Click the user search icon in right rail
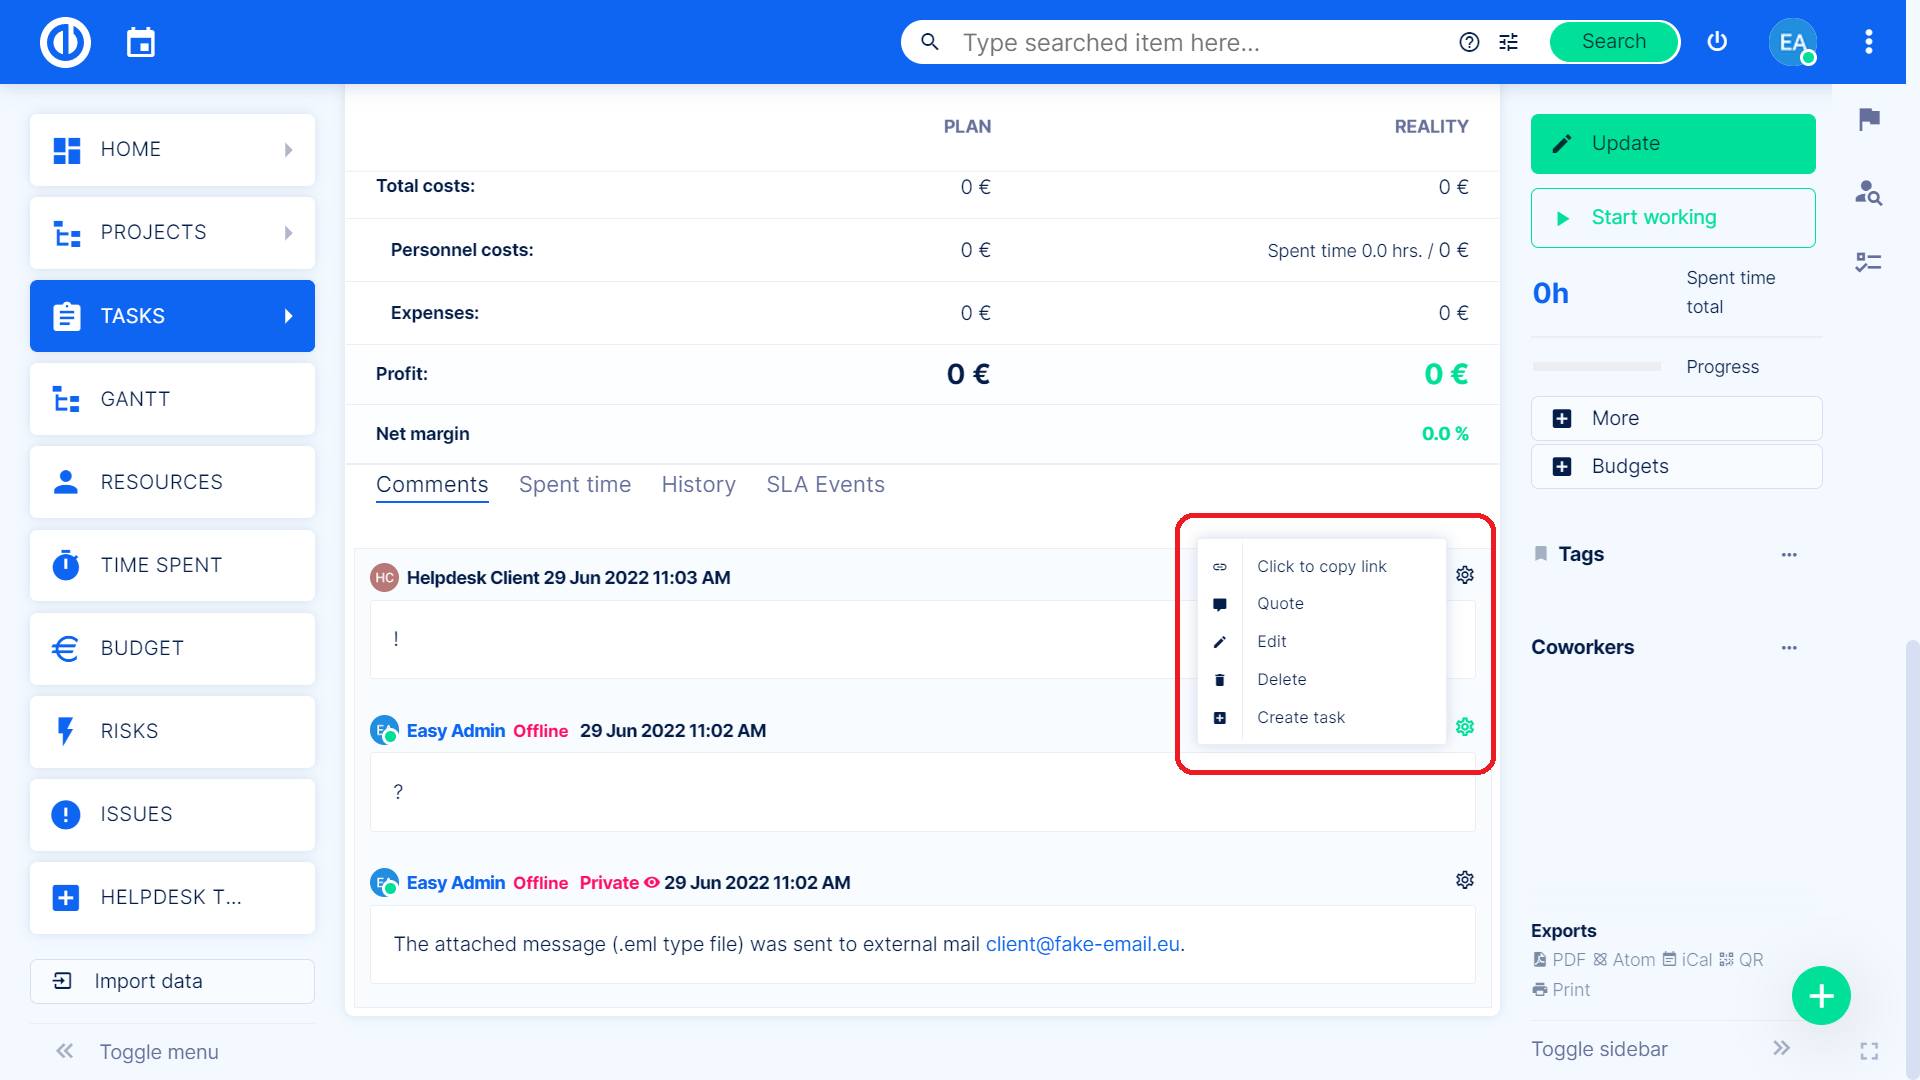This screenshot has width=1920, height=1080. [x=1869, y=192]
